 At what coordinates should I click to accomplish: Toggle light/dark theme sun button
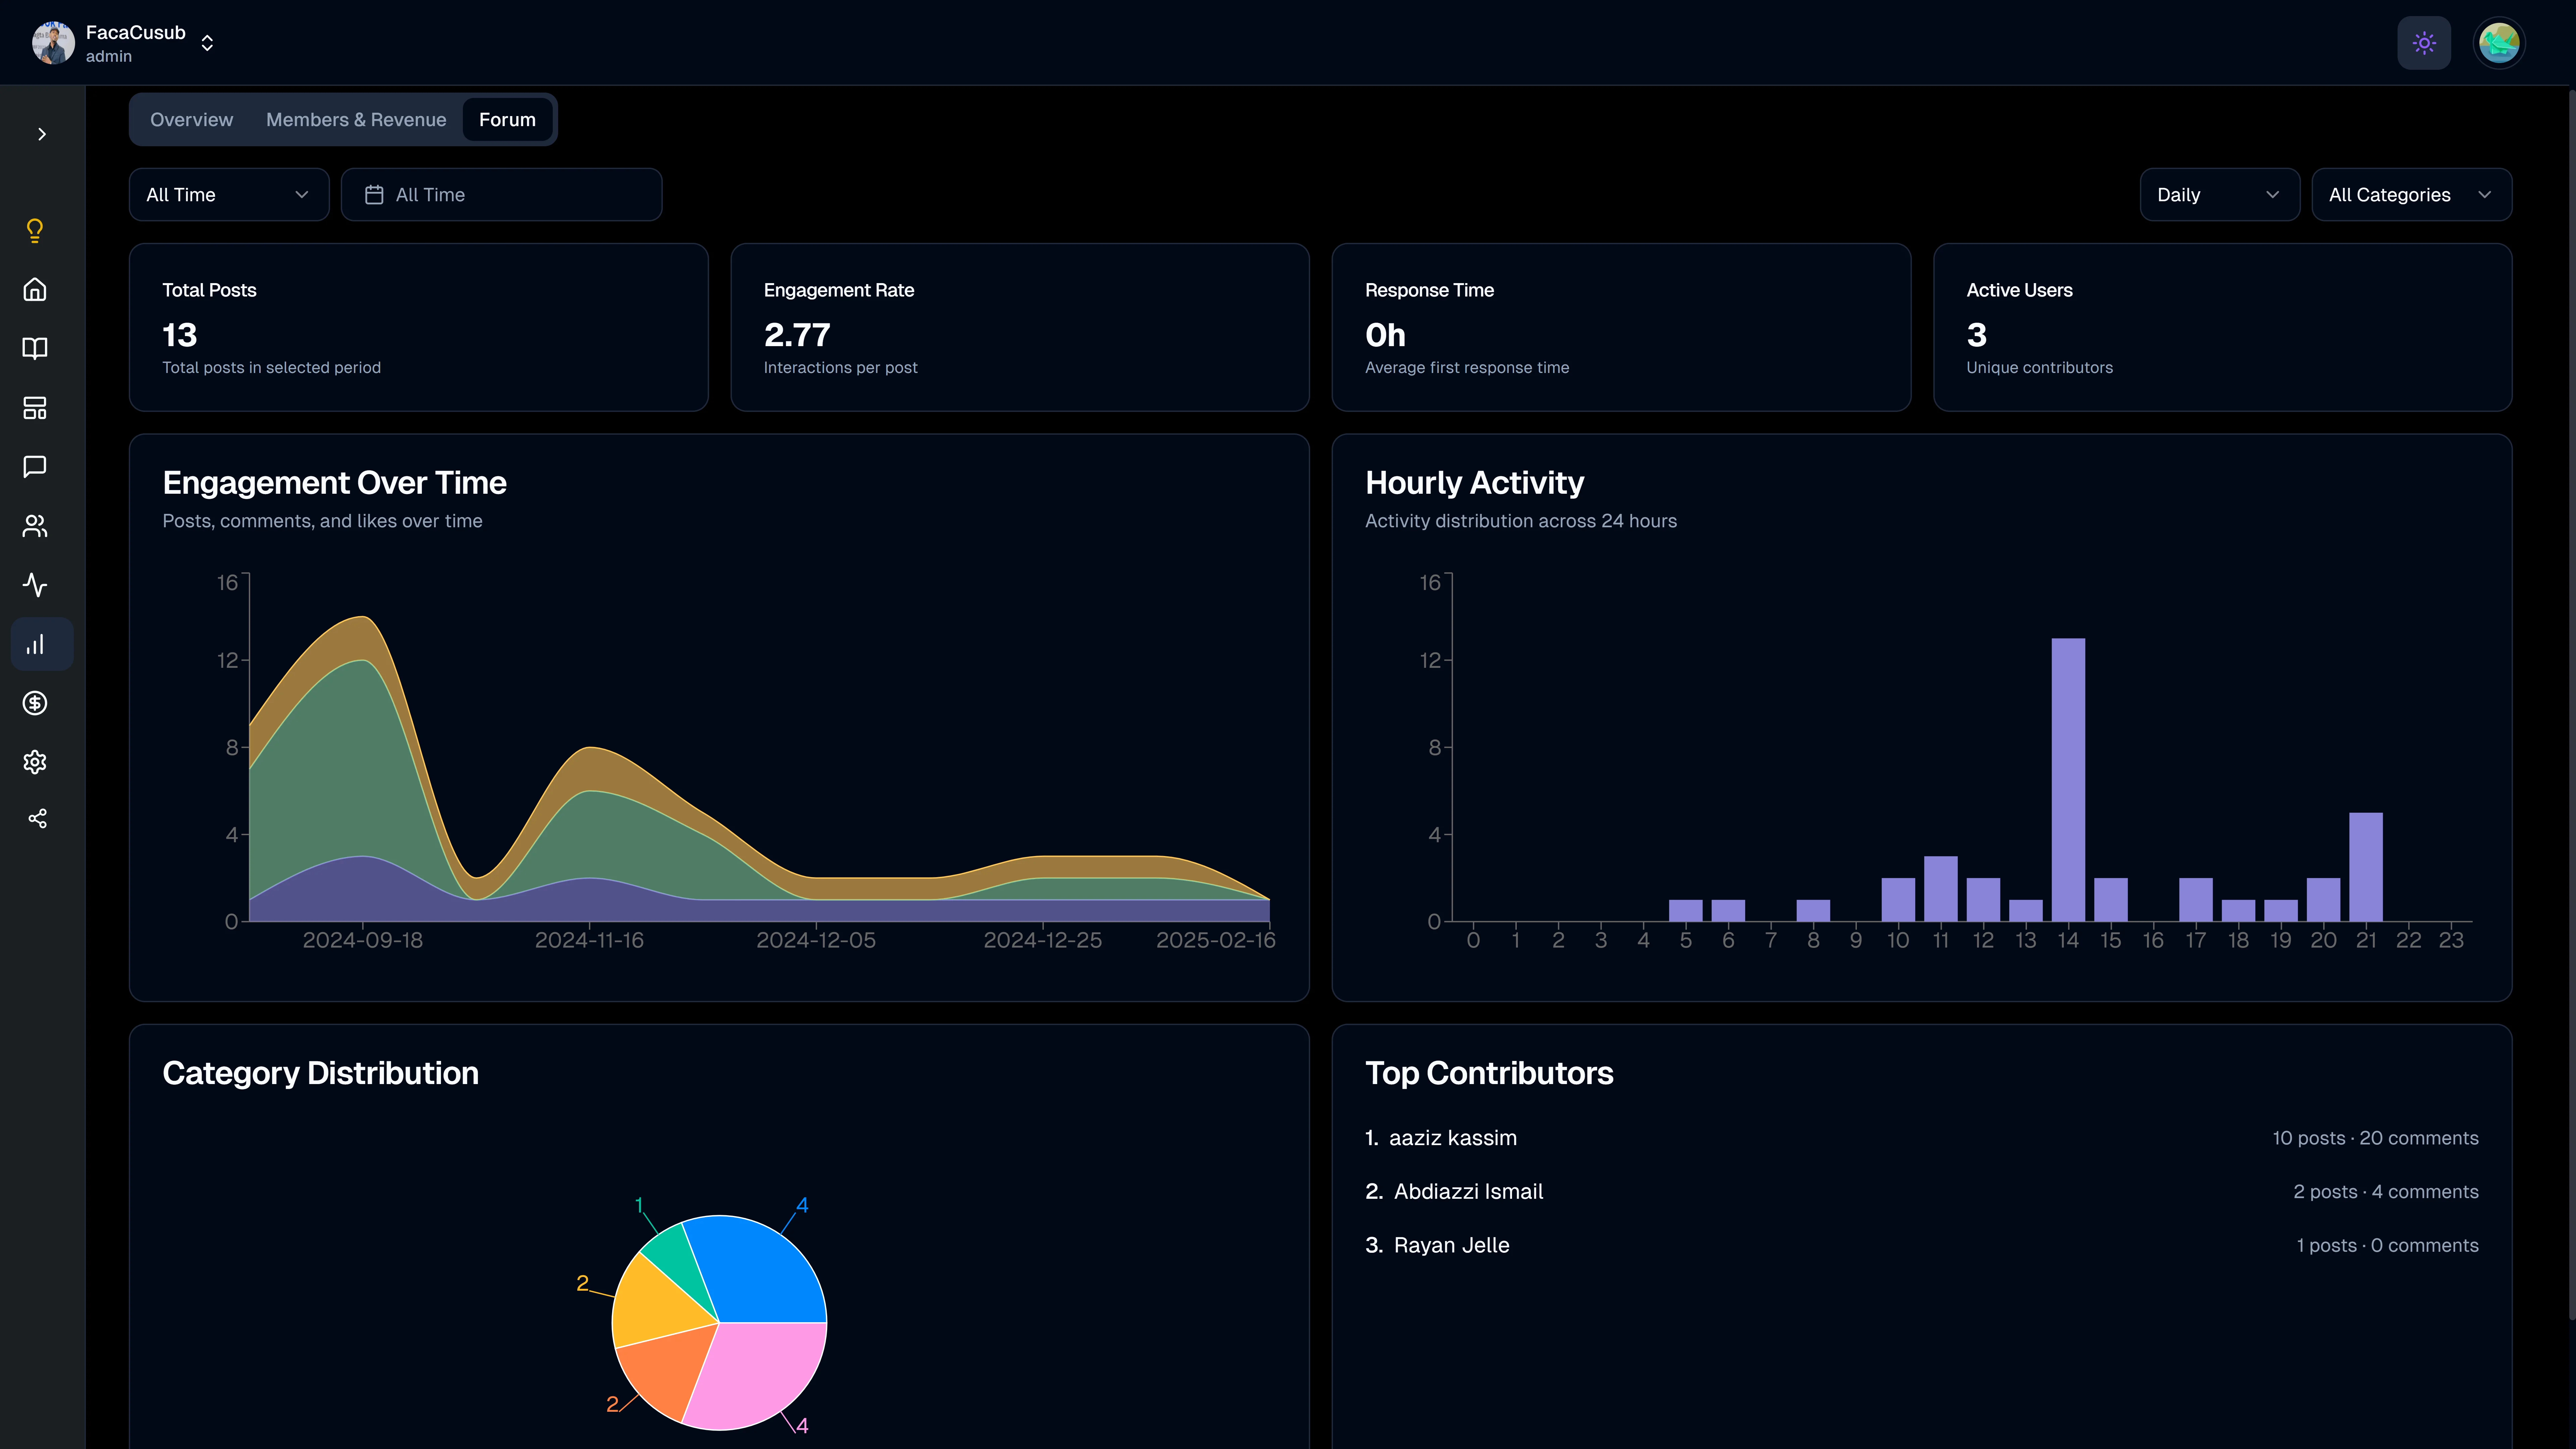pyautogui.click(x=2424, y=43)
